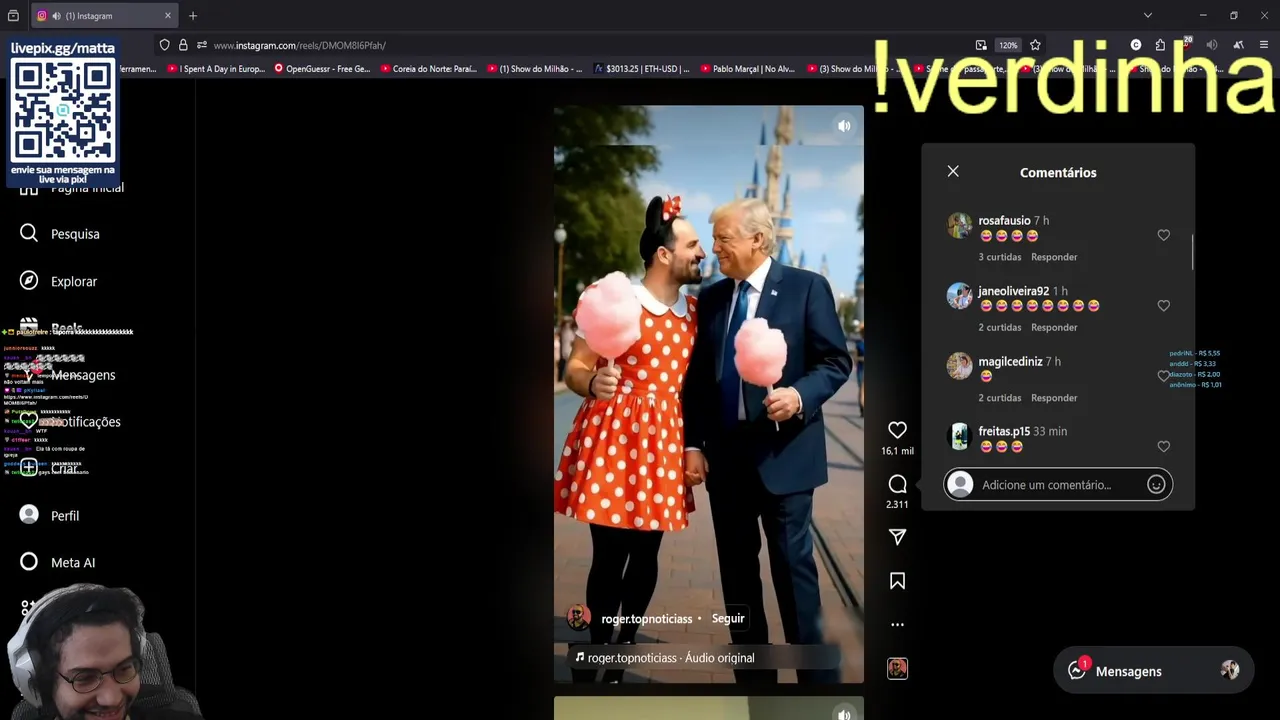The width and height of the screenshot is (1280, 720).
Task: Open the Picture-in-Picture icon in address bar
Action: tap(981, 45)
